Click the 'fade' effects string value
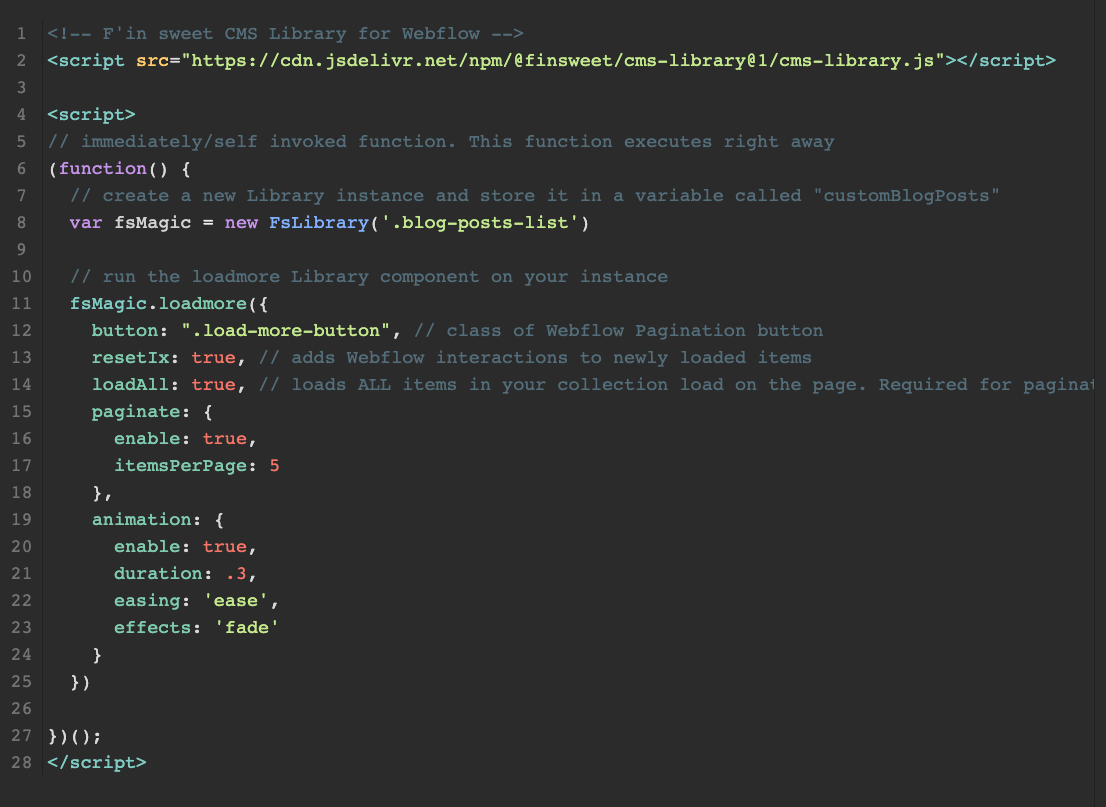This screenshot has height=807, width=1106. tap(247, 628)
